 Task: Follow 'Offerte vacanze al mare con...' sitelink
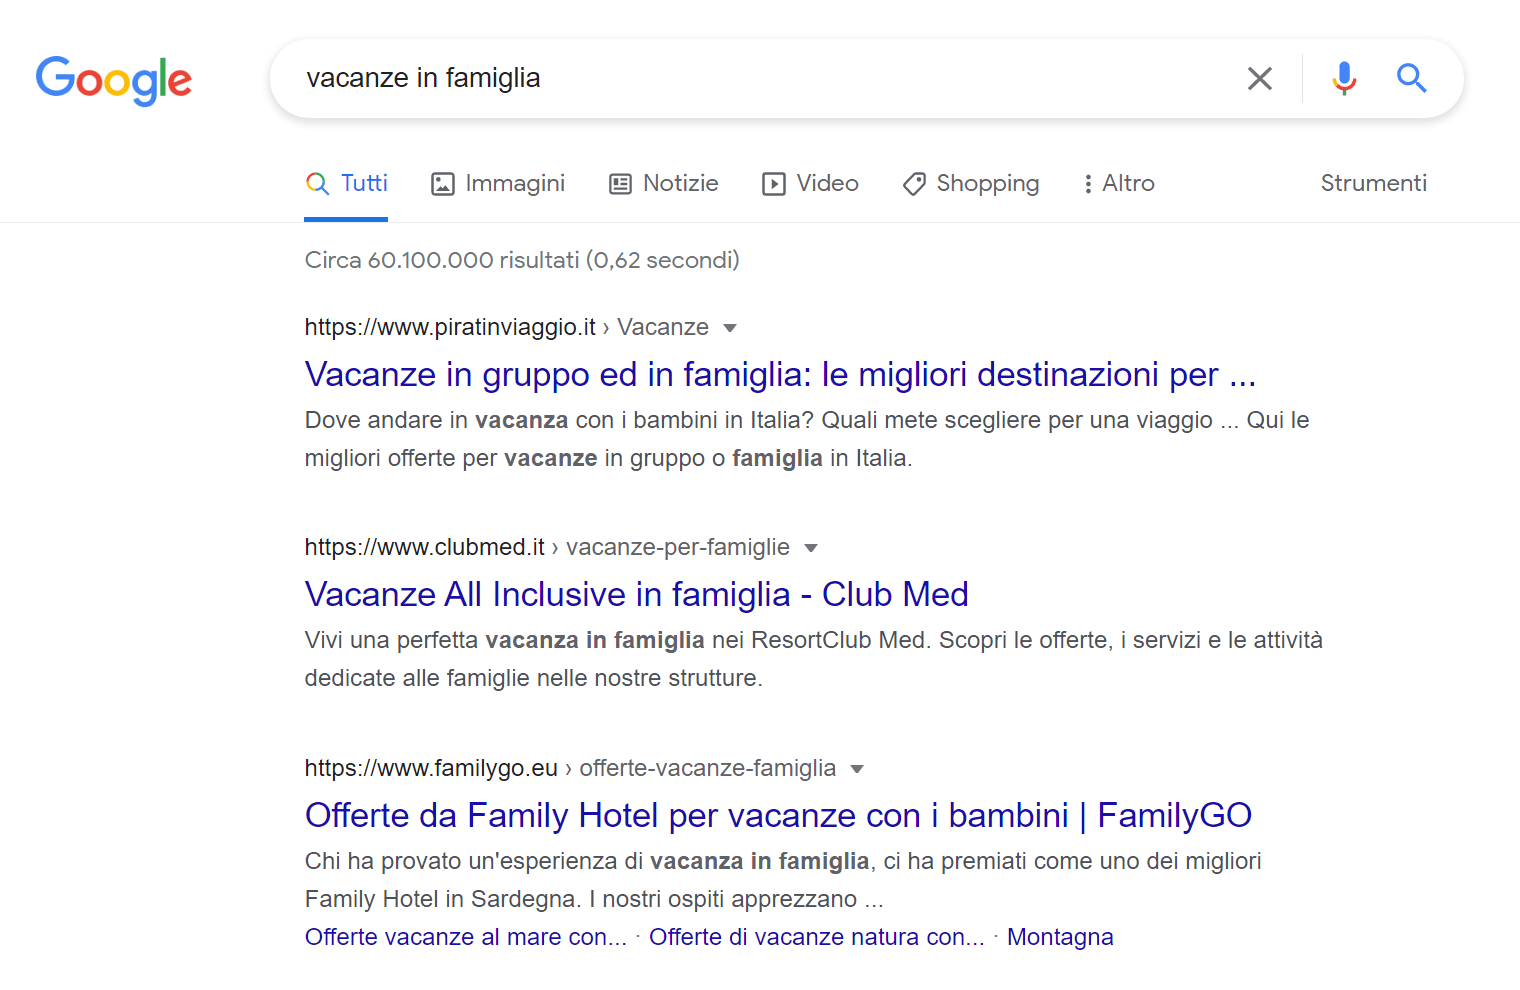tap(465, 937)
